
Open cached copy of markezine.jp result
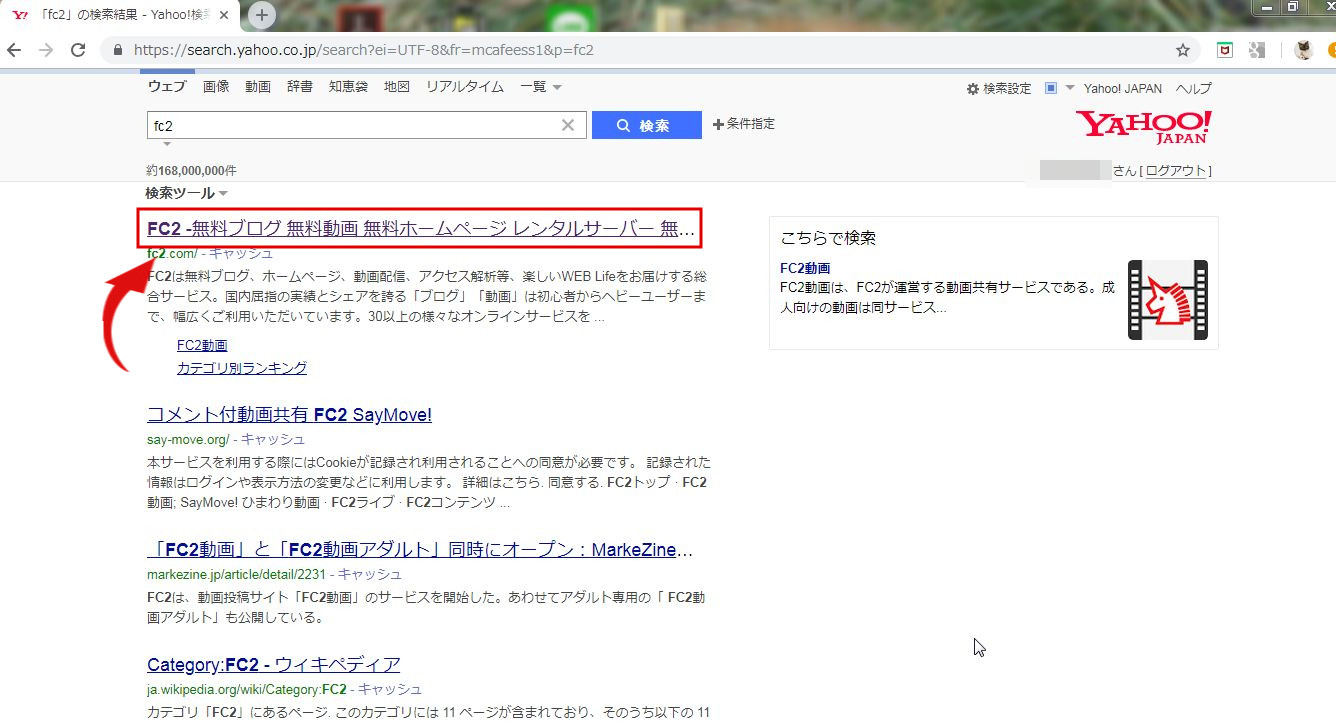370,575
